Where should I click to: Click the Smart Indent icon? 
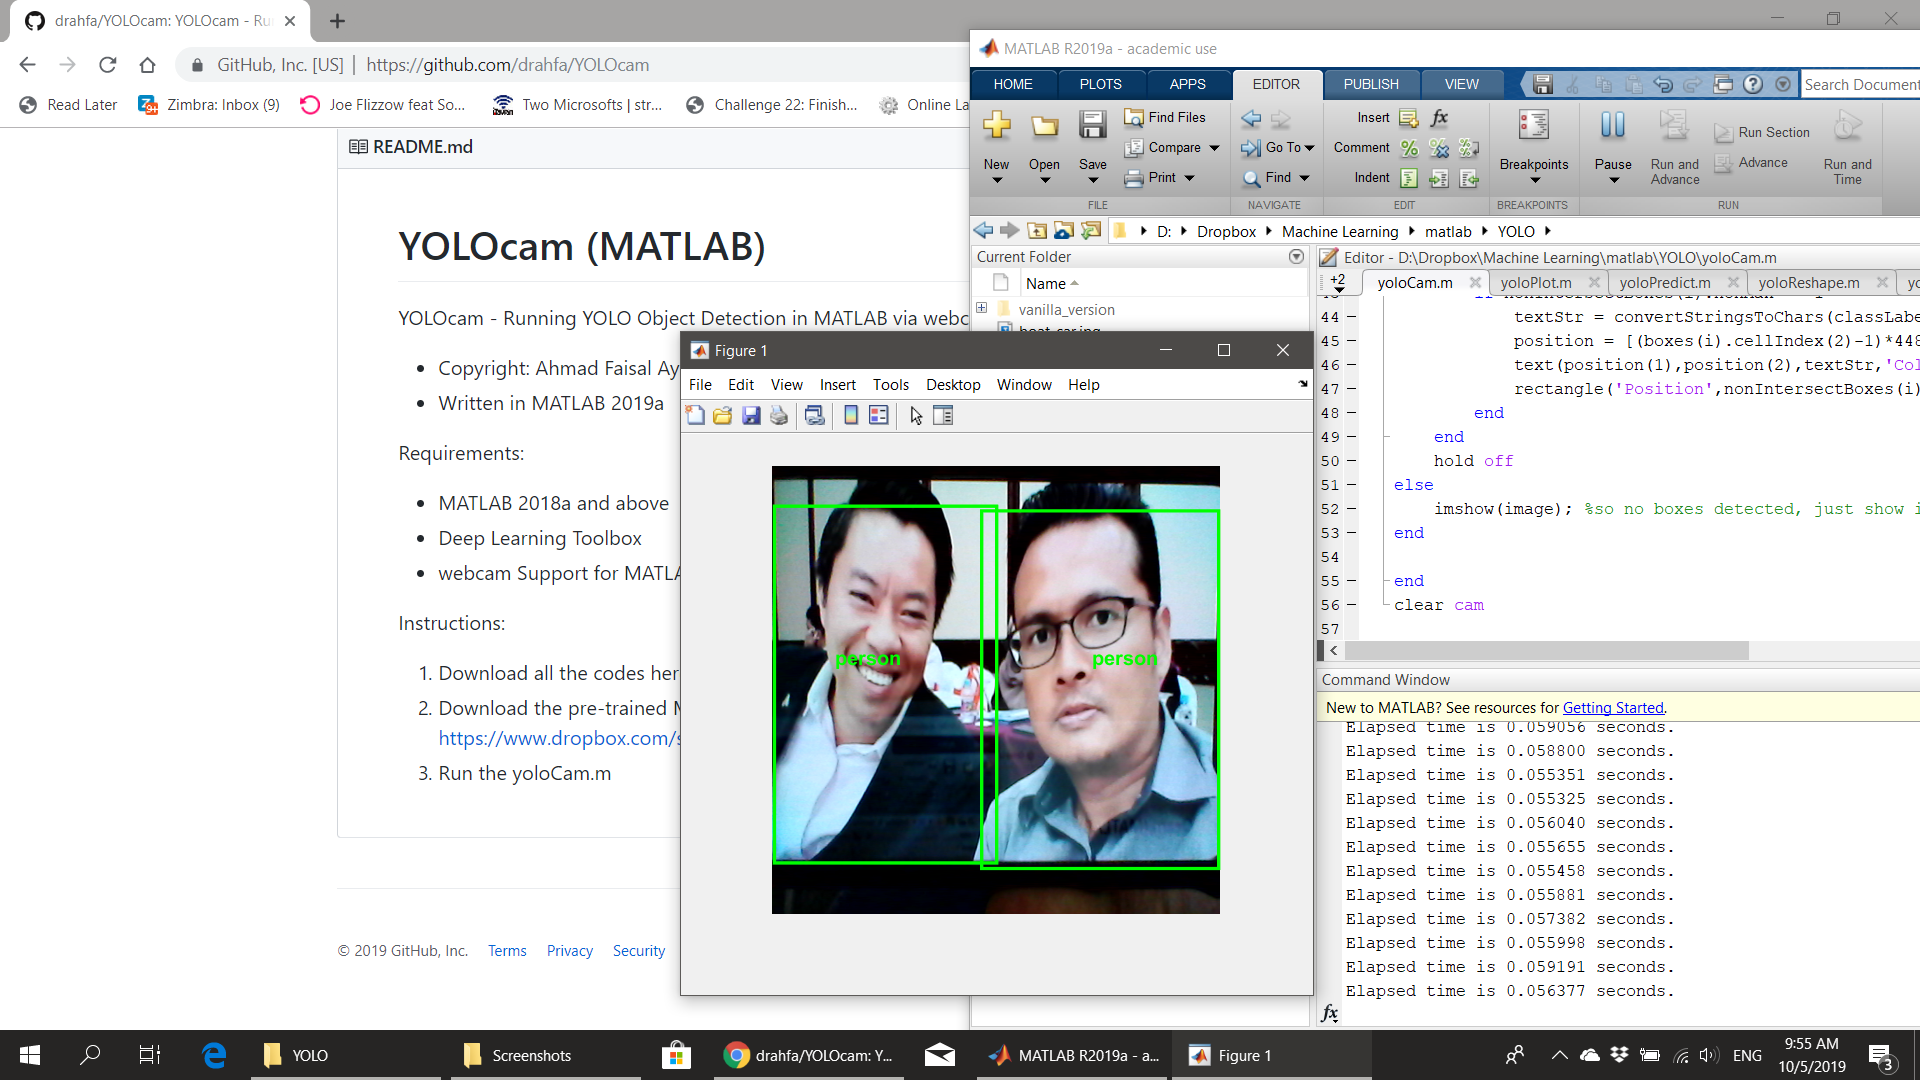click(1409, 178)
